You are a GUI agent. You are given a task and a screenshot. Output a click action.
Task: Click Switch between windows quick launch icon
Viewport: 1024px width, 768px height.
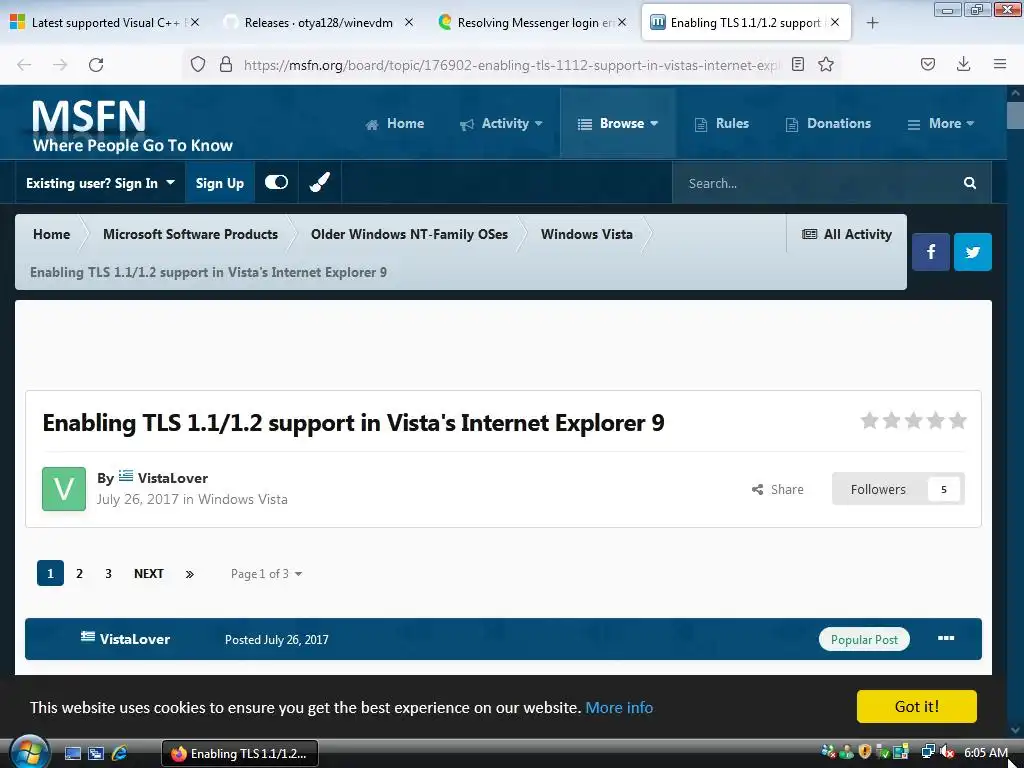pyautogui.click(x=96, y=754)
